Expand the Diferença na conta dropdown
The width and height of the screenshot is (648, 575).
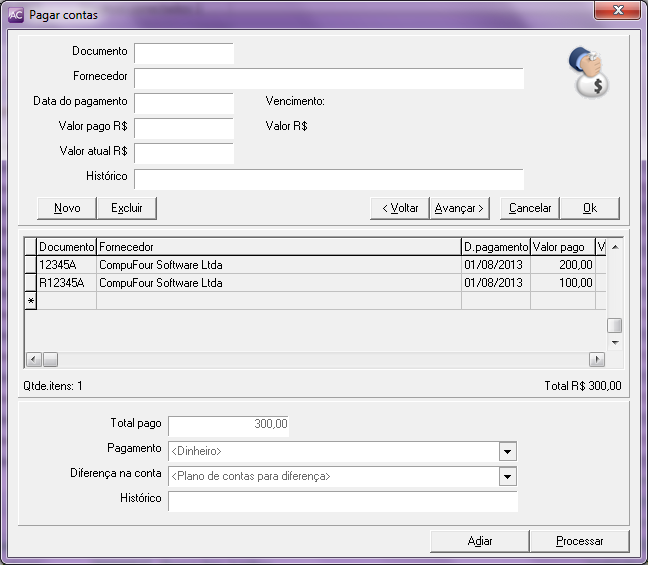pyautogui.click(x=508, y=477)
